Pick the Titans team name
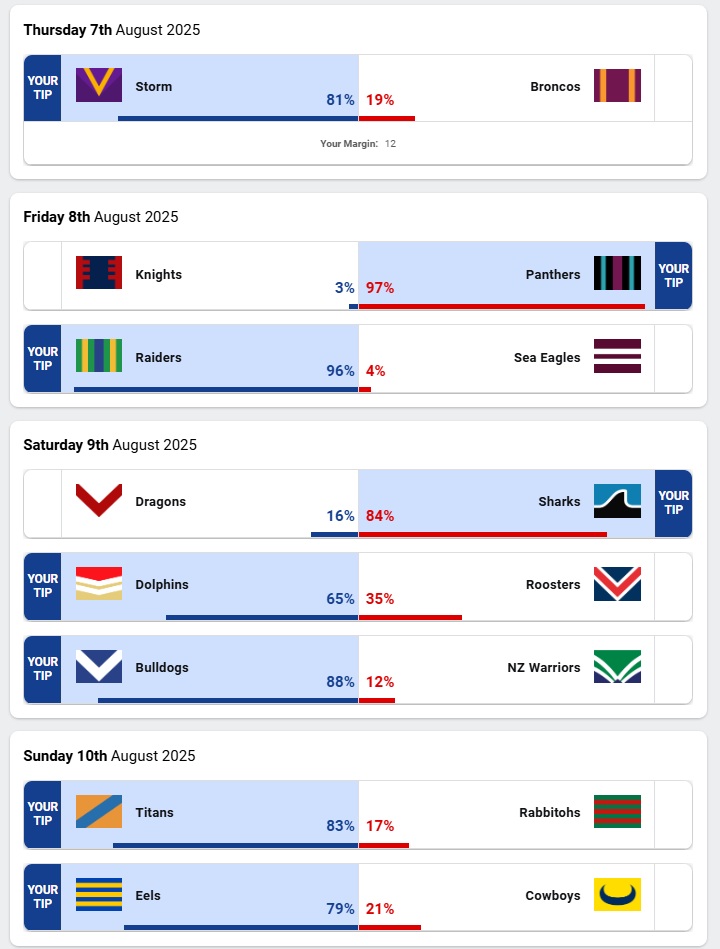Viewport: 720px width, 949px height. (154, 812)
